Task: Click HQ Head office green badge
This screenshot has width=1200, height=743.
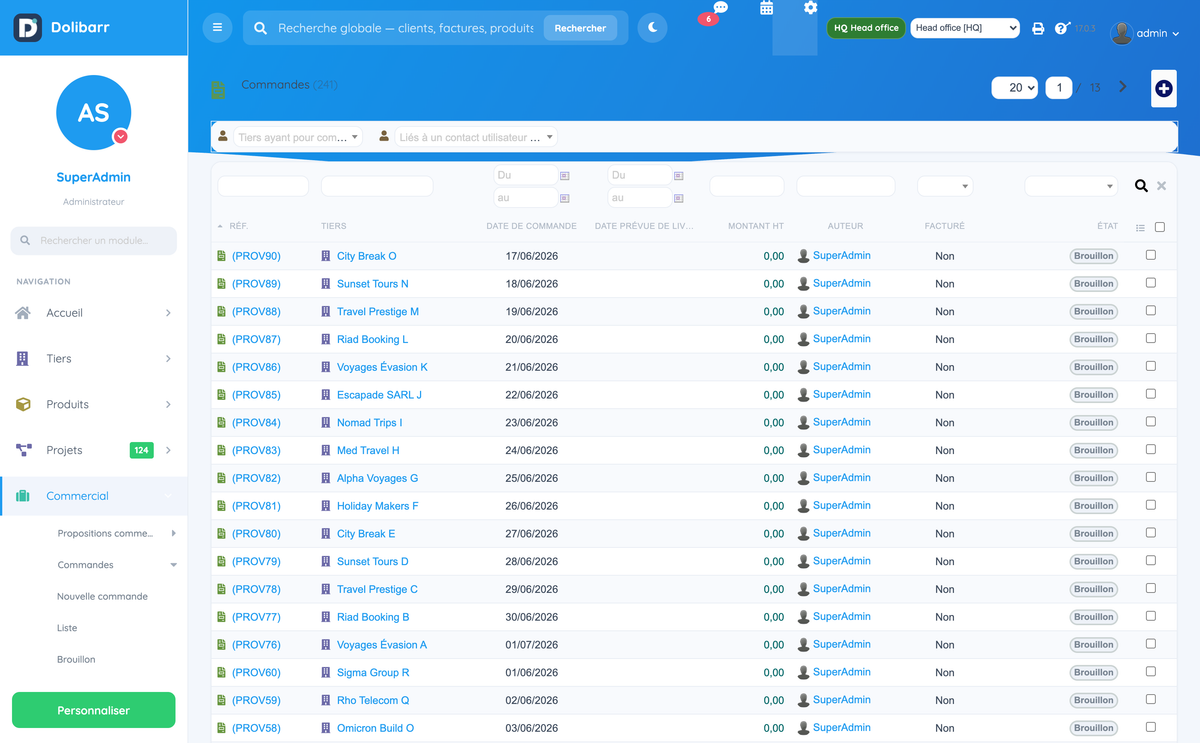Action: point(866,28)
